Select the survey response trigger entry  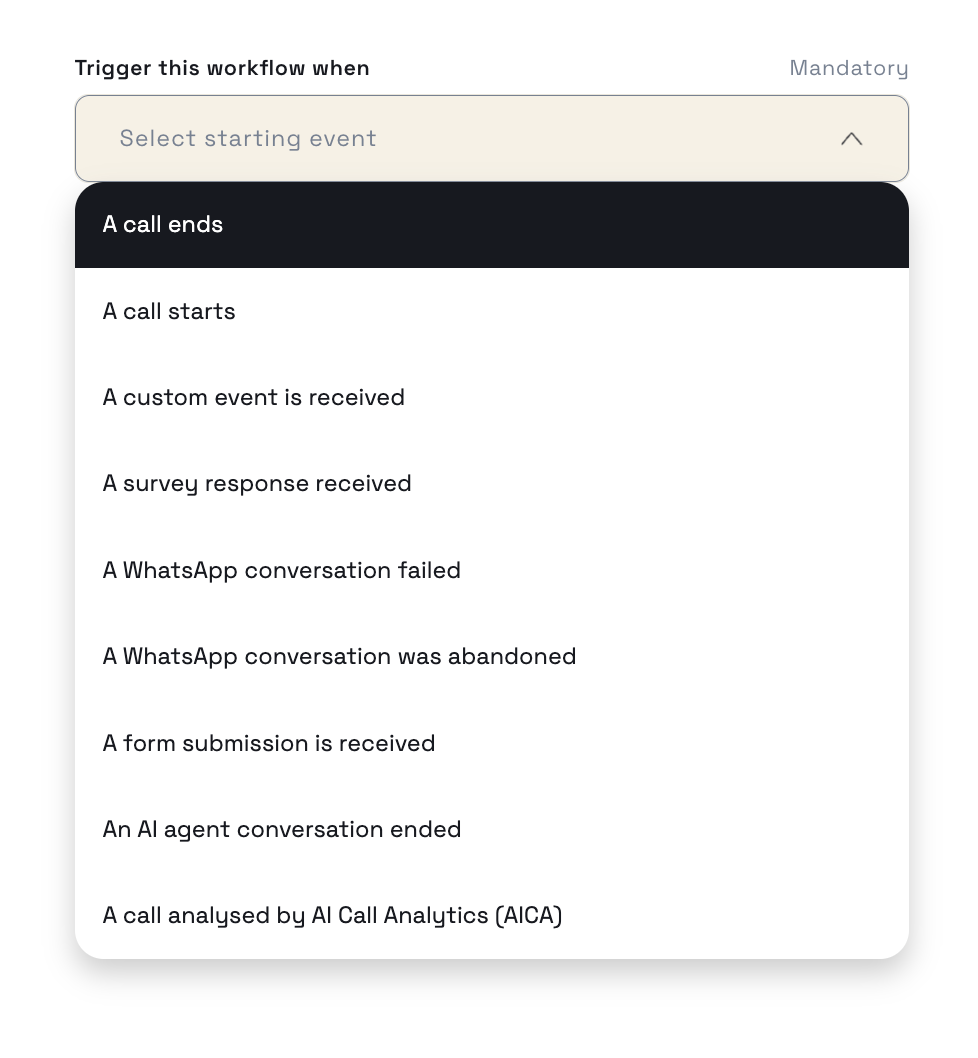click(491, 484)
